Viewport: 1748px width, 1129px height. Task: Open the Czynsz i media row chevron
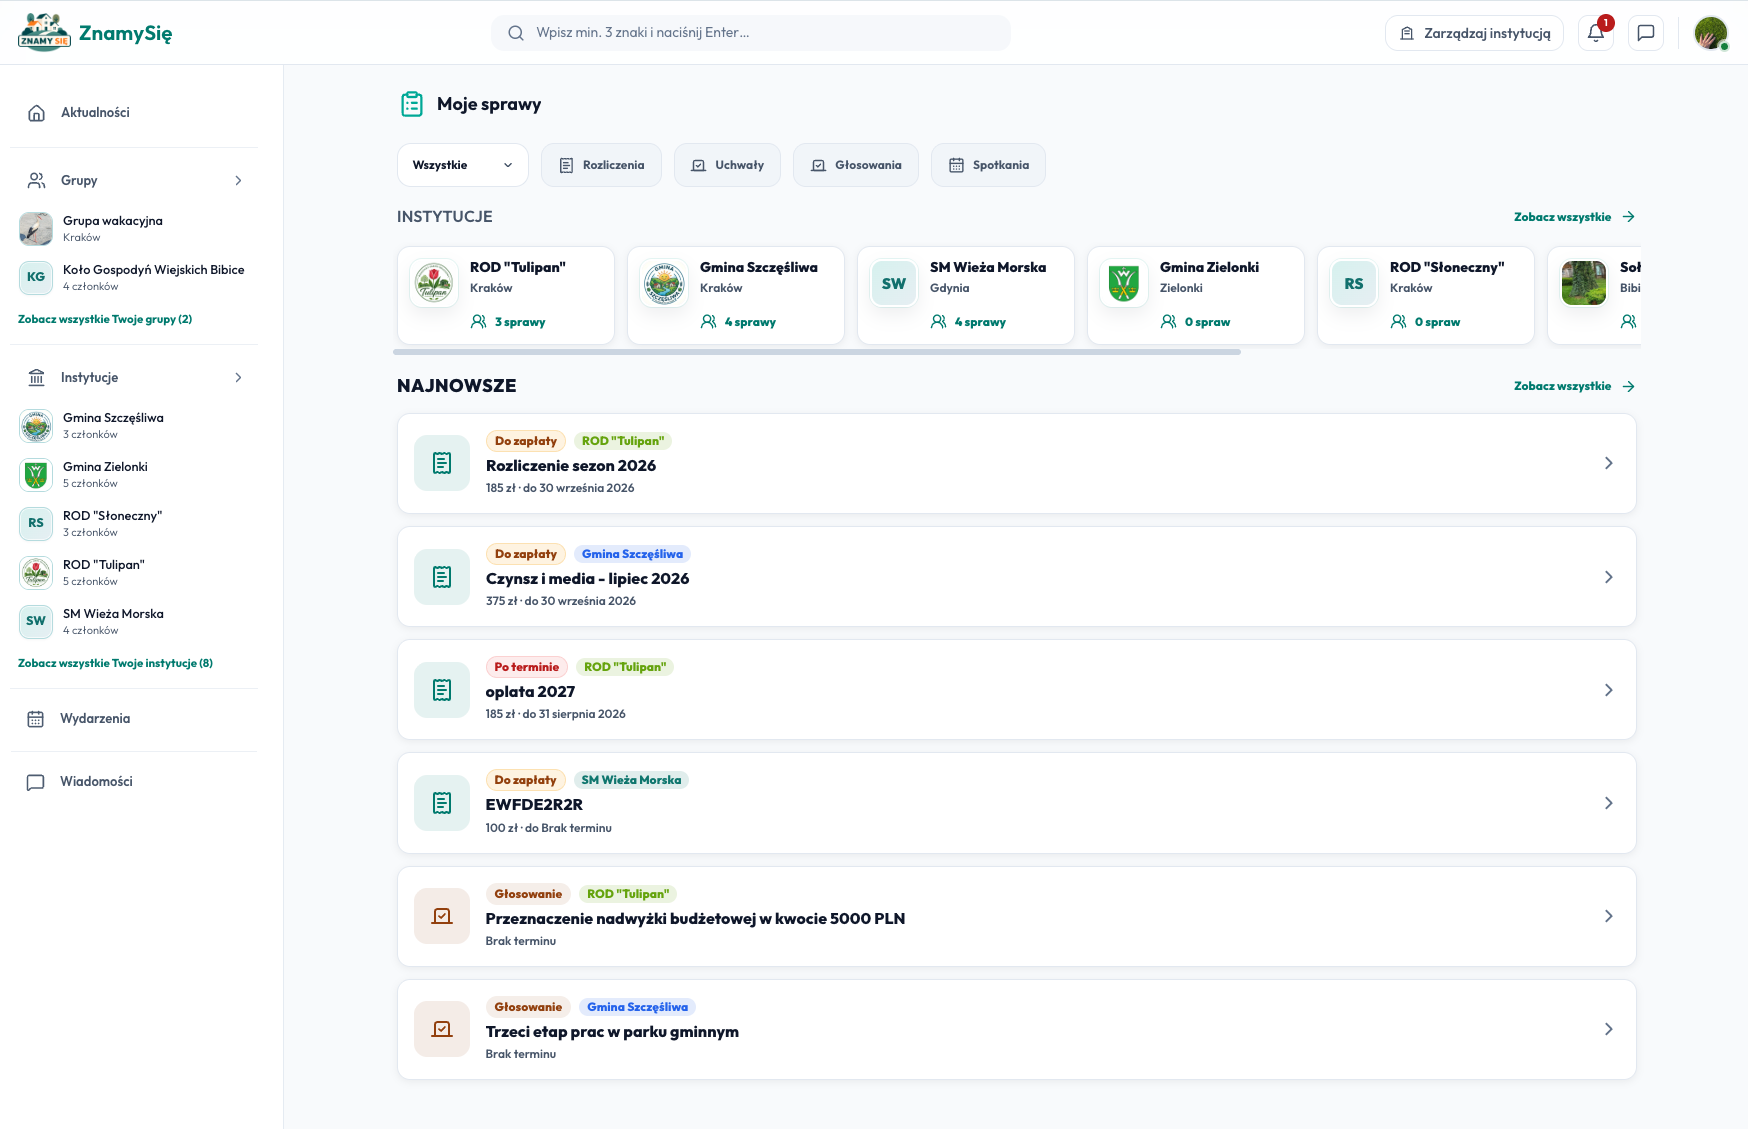click(x=1608, y=577)
